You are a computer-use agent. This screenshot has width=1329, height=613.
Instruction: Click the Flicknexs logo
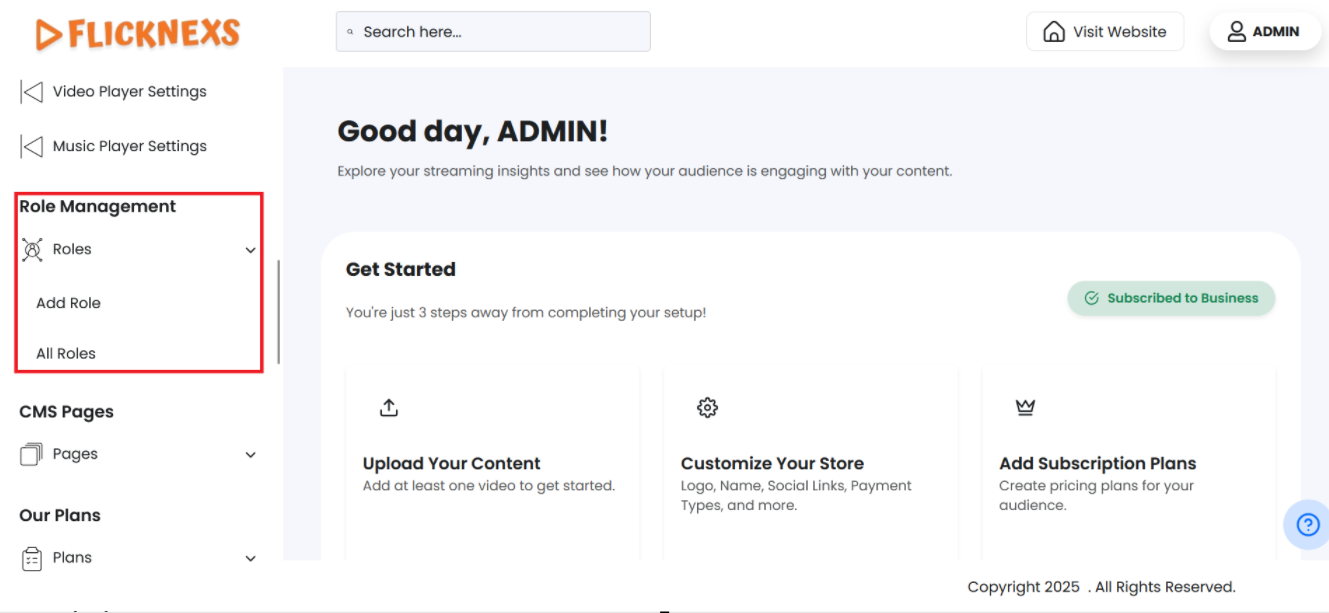click(138, 34)
